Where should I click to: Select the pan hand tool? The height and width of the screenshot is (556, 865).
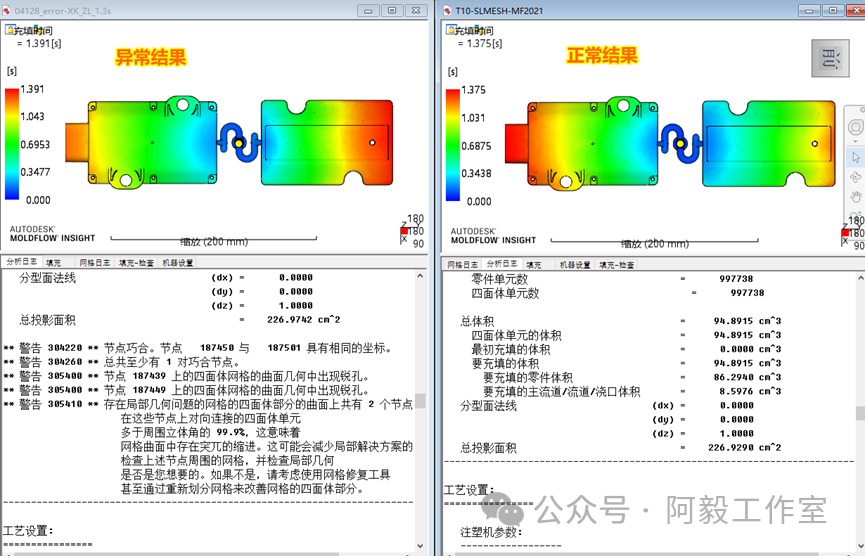point(856,196)
